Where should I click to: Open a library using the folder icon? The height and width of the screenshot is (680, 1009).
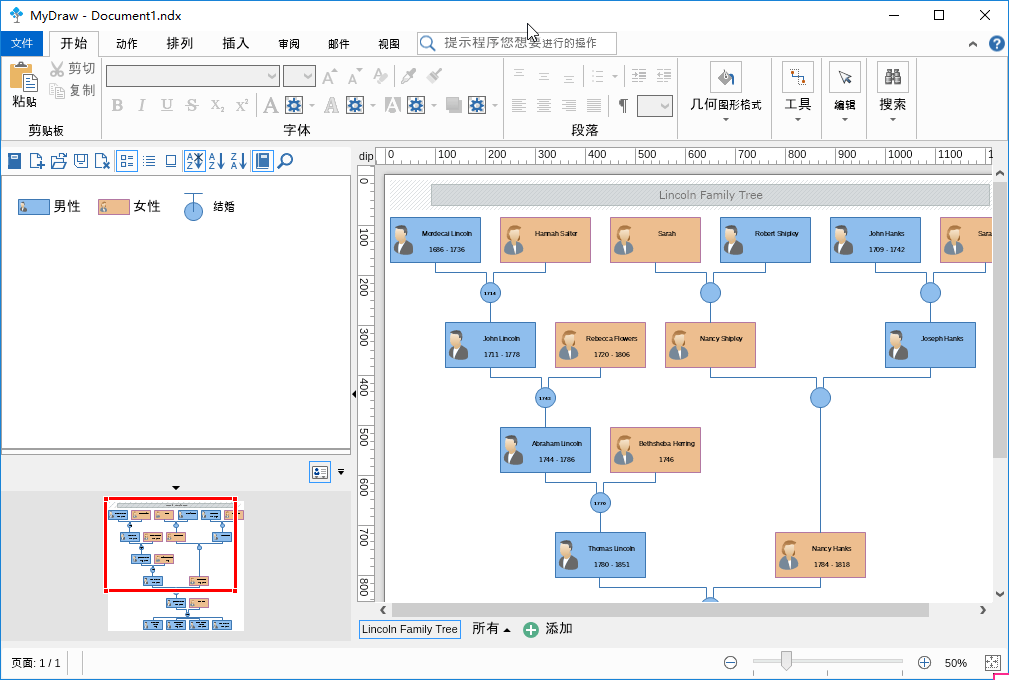point(59,161)
